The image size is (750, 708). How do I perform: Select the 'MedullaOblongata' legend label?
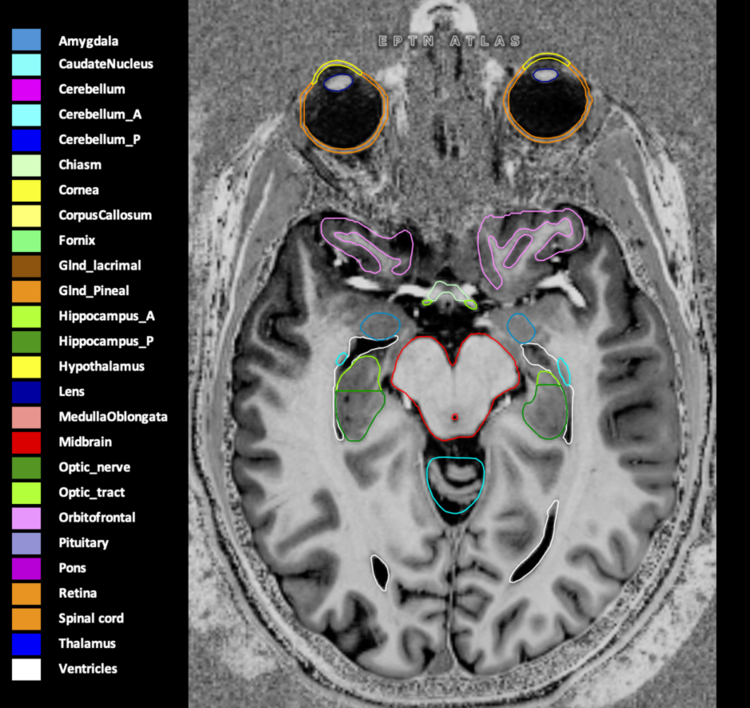(x=113, y=417)
